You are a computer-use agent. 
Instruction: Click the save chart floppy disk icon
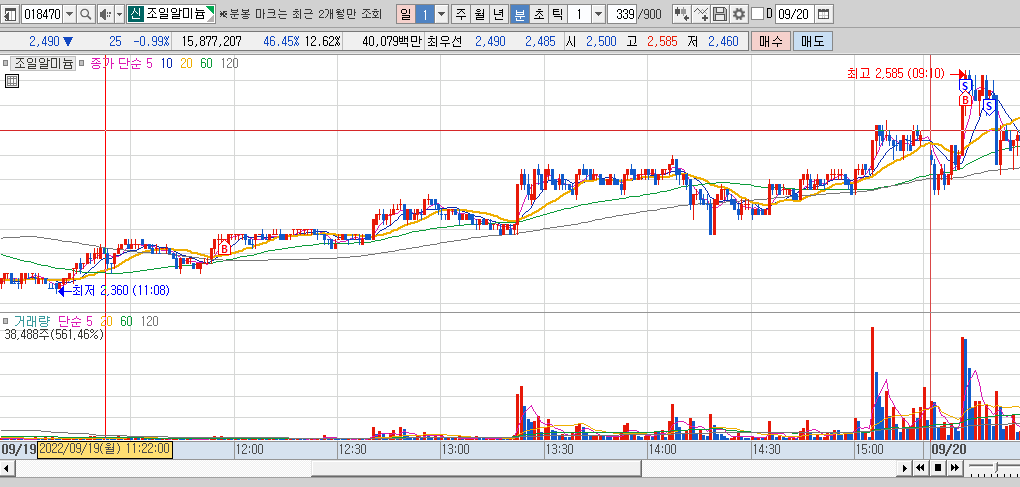point(719,14)
